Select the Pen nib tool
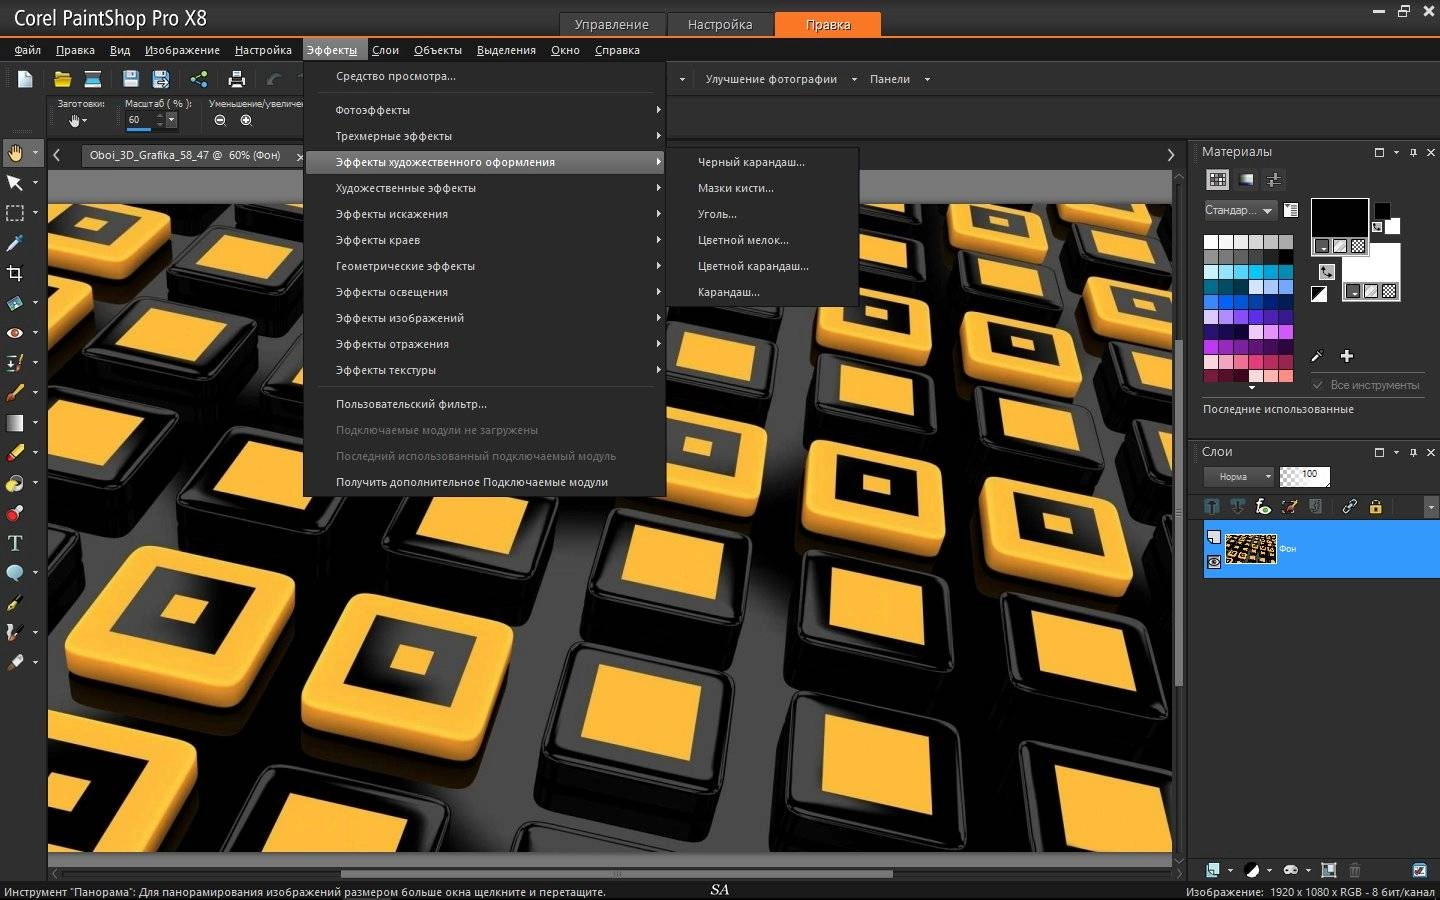Screen dimensions: 1440x900 click(15, 603)
